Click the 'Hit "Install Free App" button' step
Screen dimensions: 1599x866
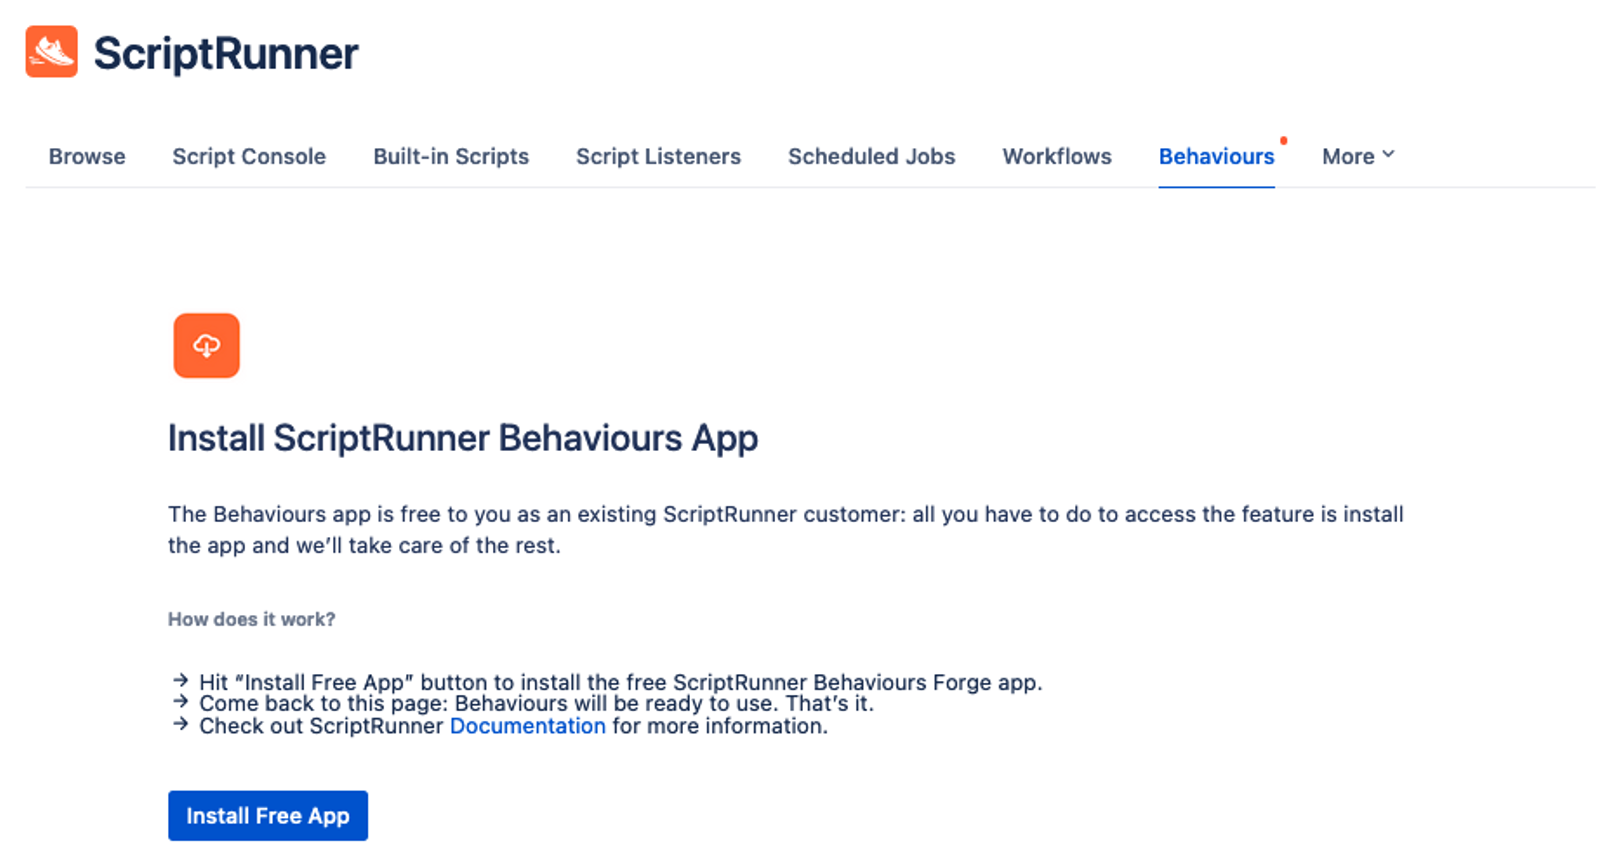pos(620,682)
